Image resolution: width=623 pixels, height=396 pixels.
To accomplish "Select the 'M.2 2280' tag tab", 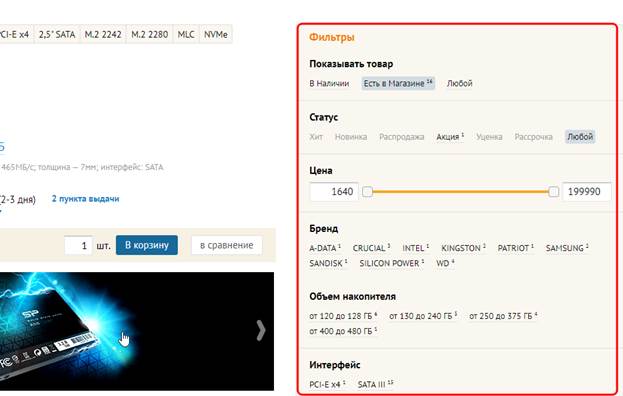I will pyautogui.click(x=150, y=35).
